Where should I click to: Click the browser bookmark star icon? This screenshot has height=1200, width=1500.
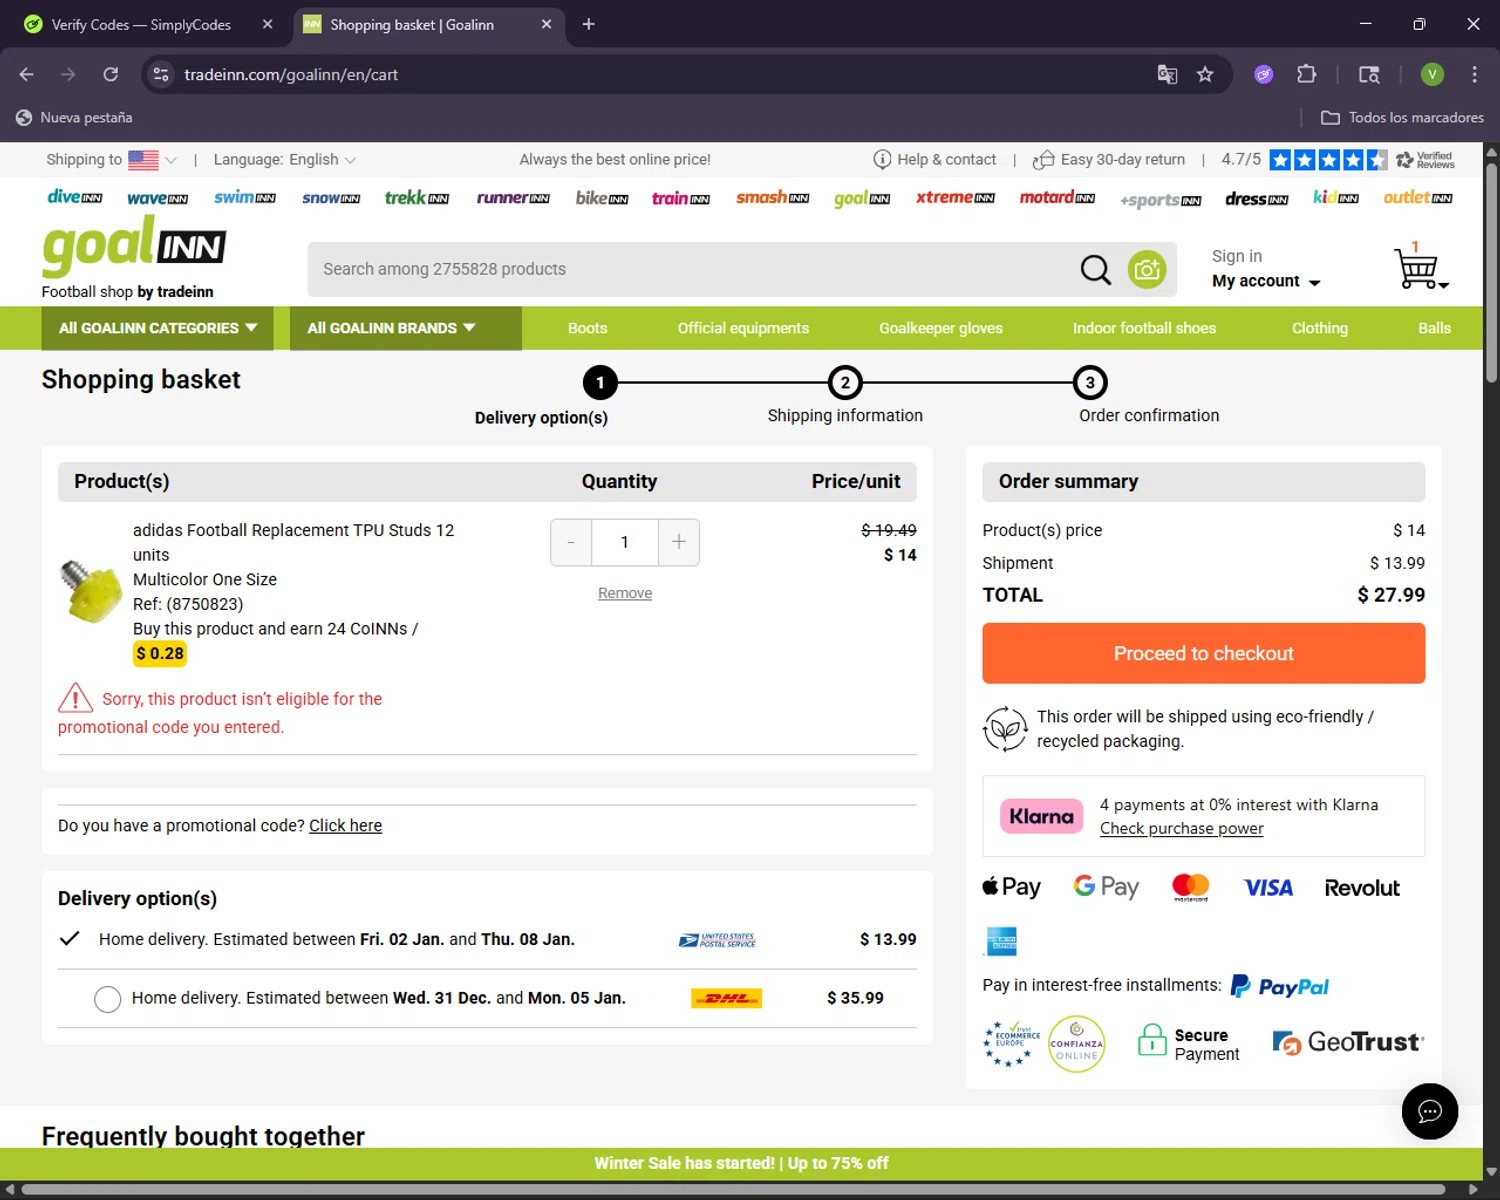click(x=1205, y=74)
